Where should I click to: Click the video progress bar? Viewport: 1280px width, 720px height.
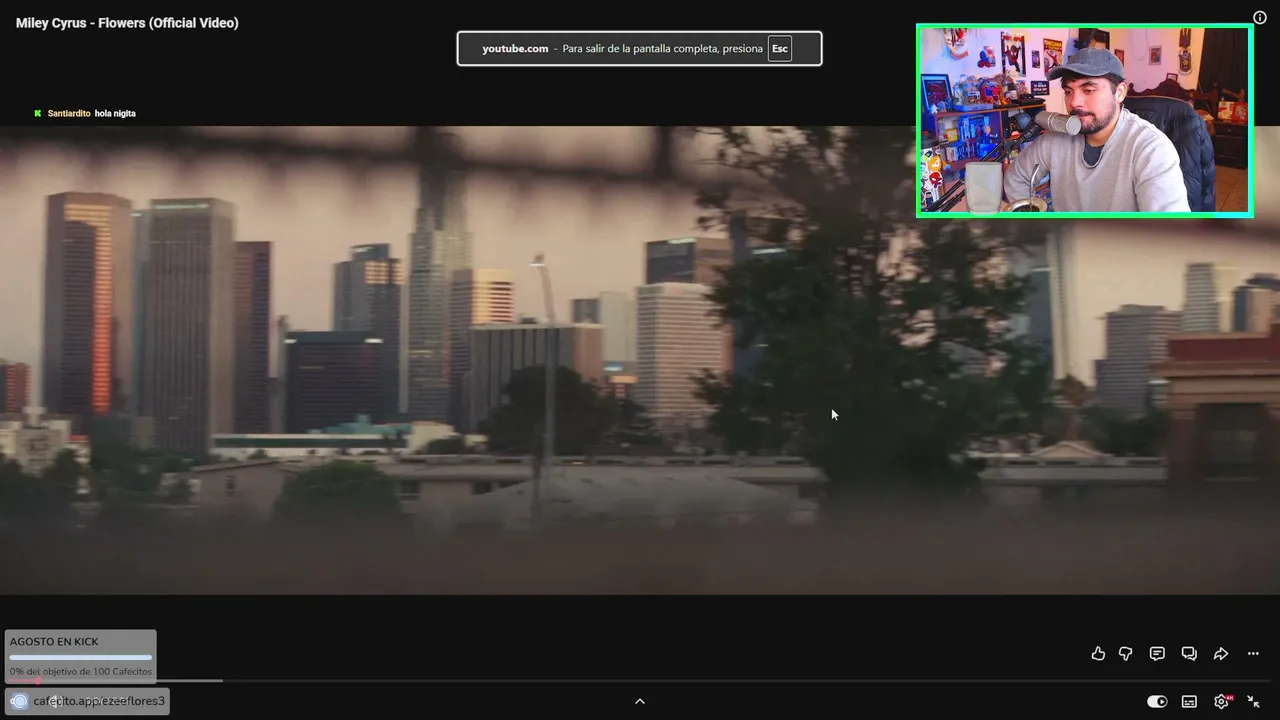coord(640,681)
